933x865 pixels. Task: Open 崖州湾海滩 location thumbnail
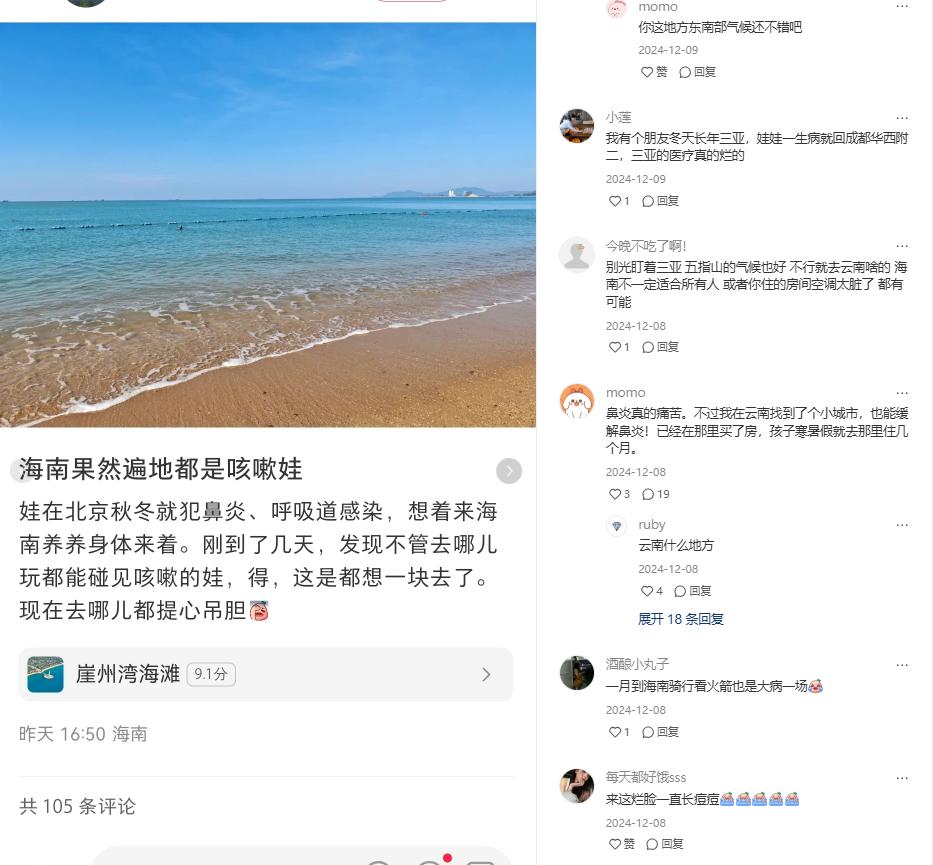coord(45,674)
